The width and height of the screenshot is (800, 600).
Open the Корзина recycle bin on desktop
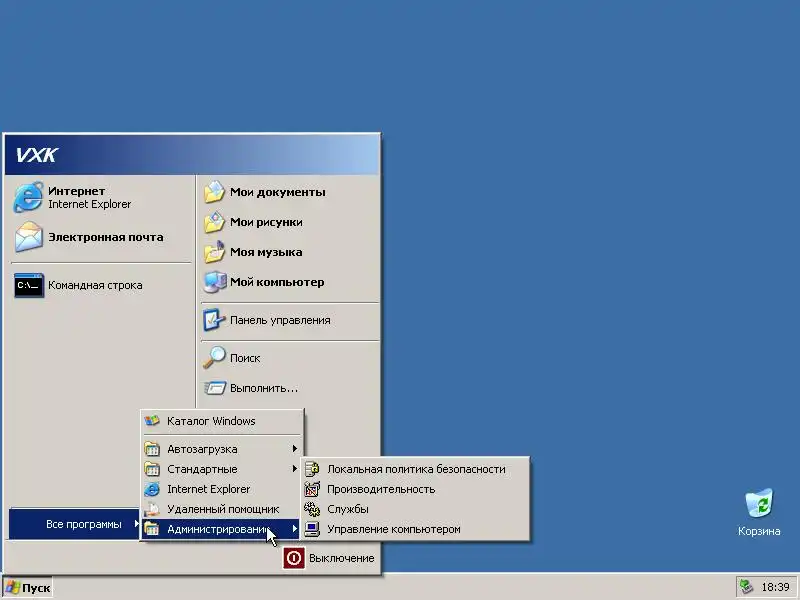pyautogui.click(x=759, y=504)
